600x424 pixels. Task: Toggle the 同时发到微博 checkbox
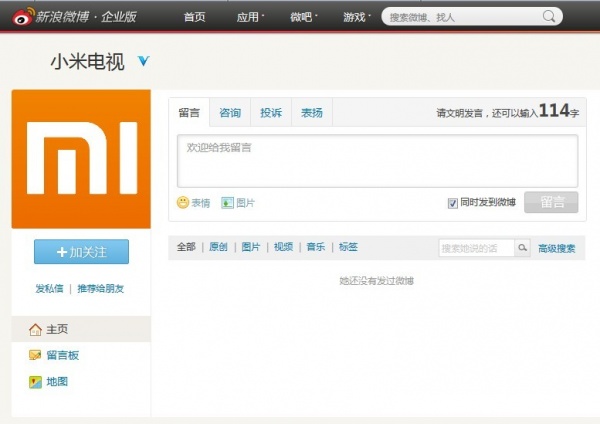(453, 203)
